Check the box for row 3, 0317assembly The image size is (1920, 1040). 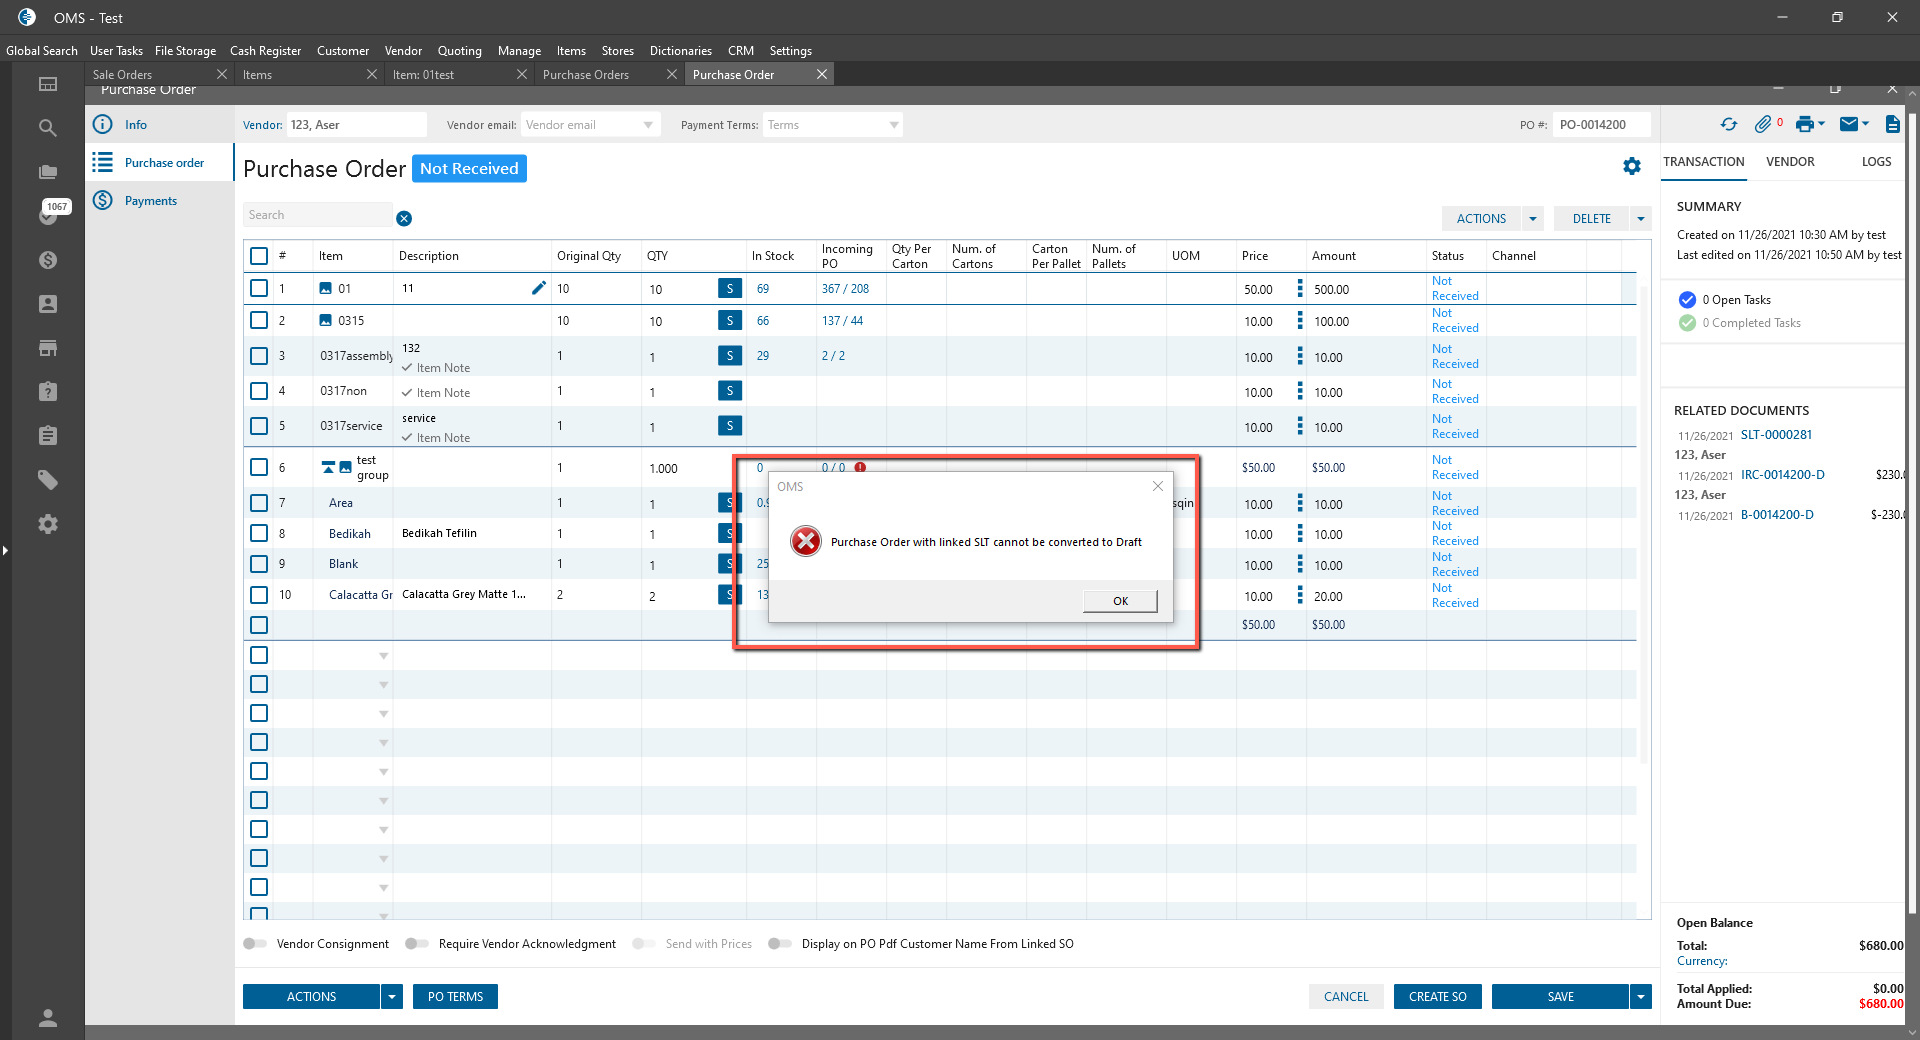pyautogui.click(x=259, y=356)
